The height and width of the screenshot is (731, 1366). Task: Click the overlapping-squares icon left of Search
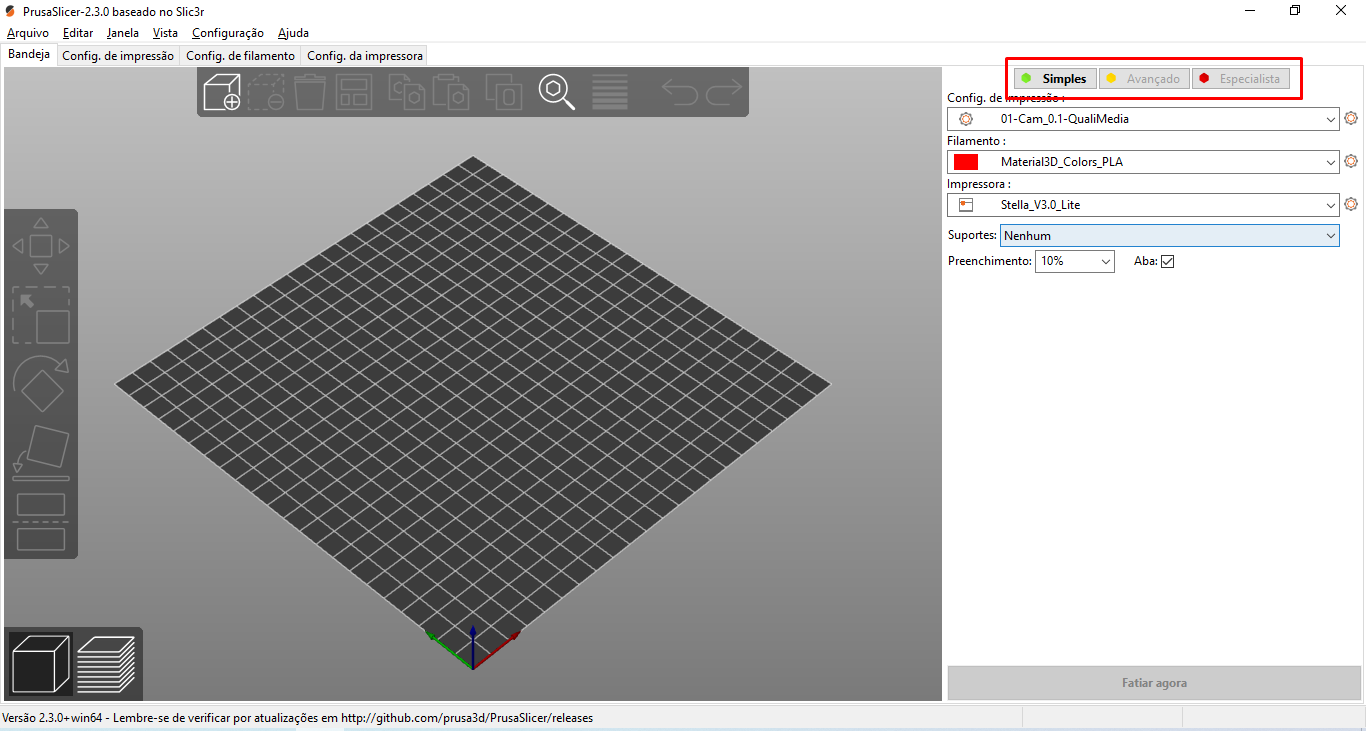tap(503, 92)
